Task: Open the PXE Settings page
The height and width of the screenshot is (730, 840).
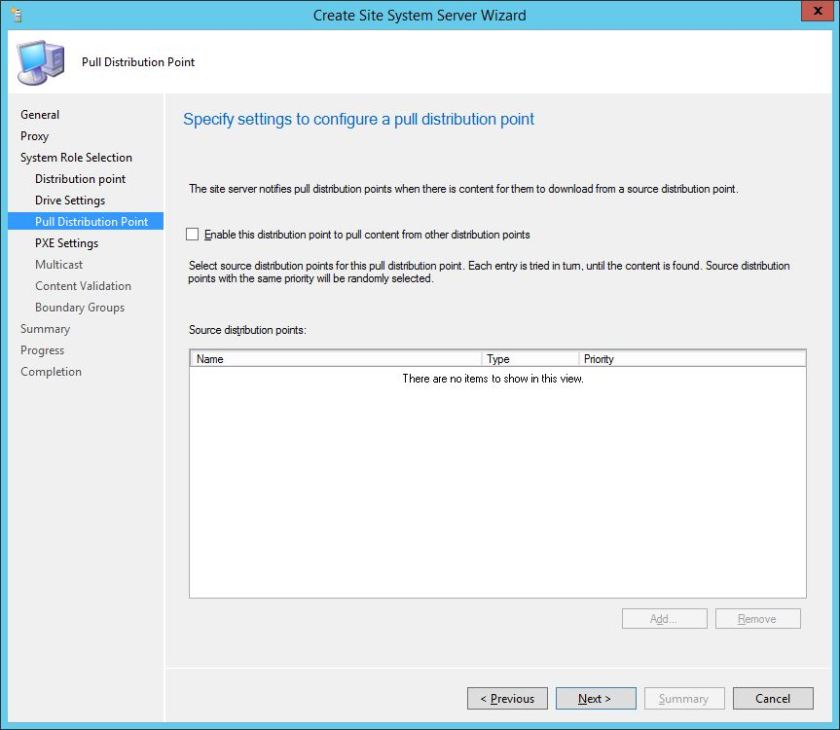Action: pyautogui.click(x=66, y=243)
